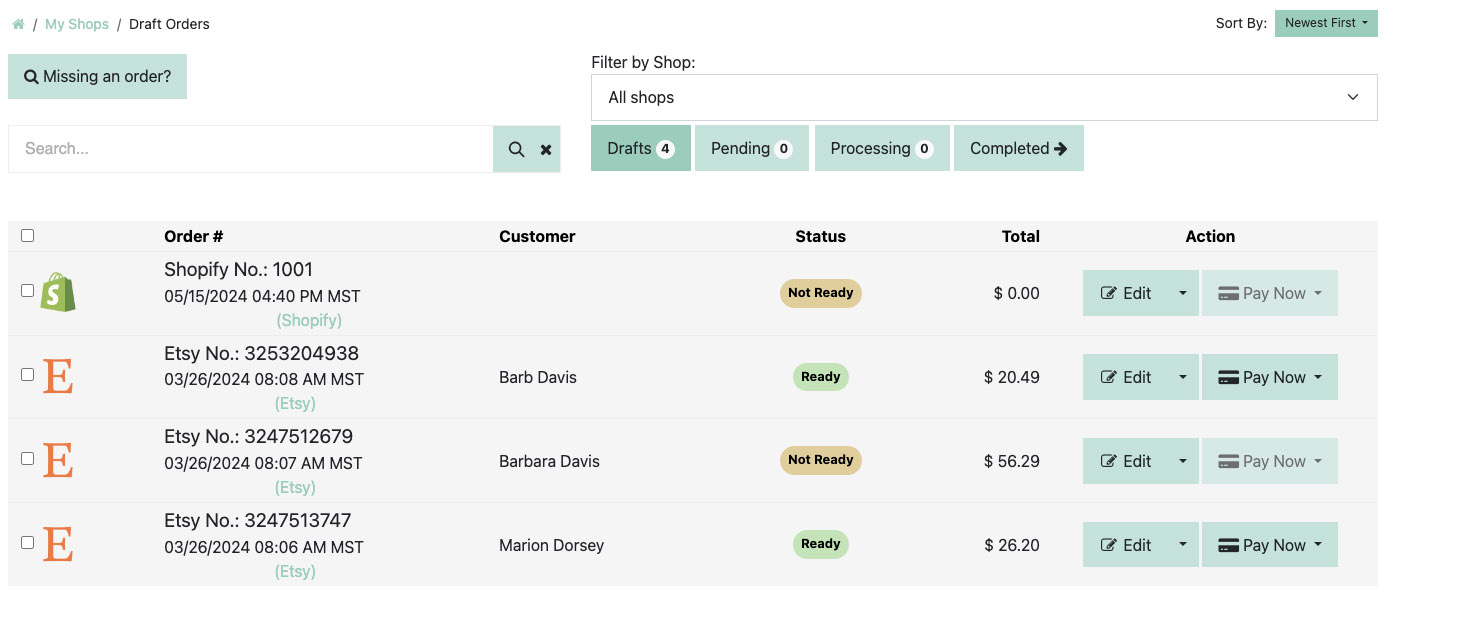Click the $ 56.29 total
Viewport: 1462px width, 618px height.
click(1012, 461)
